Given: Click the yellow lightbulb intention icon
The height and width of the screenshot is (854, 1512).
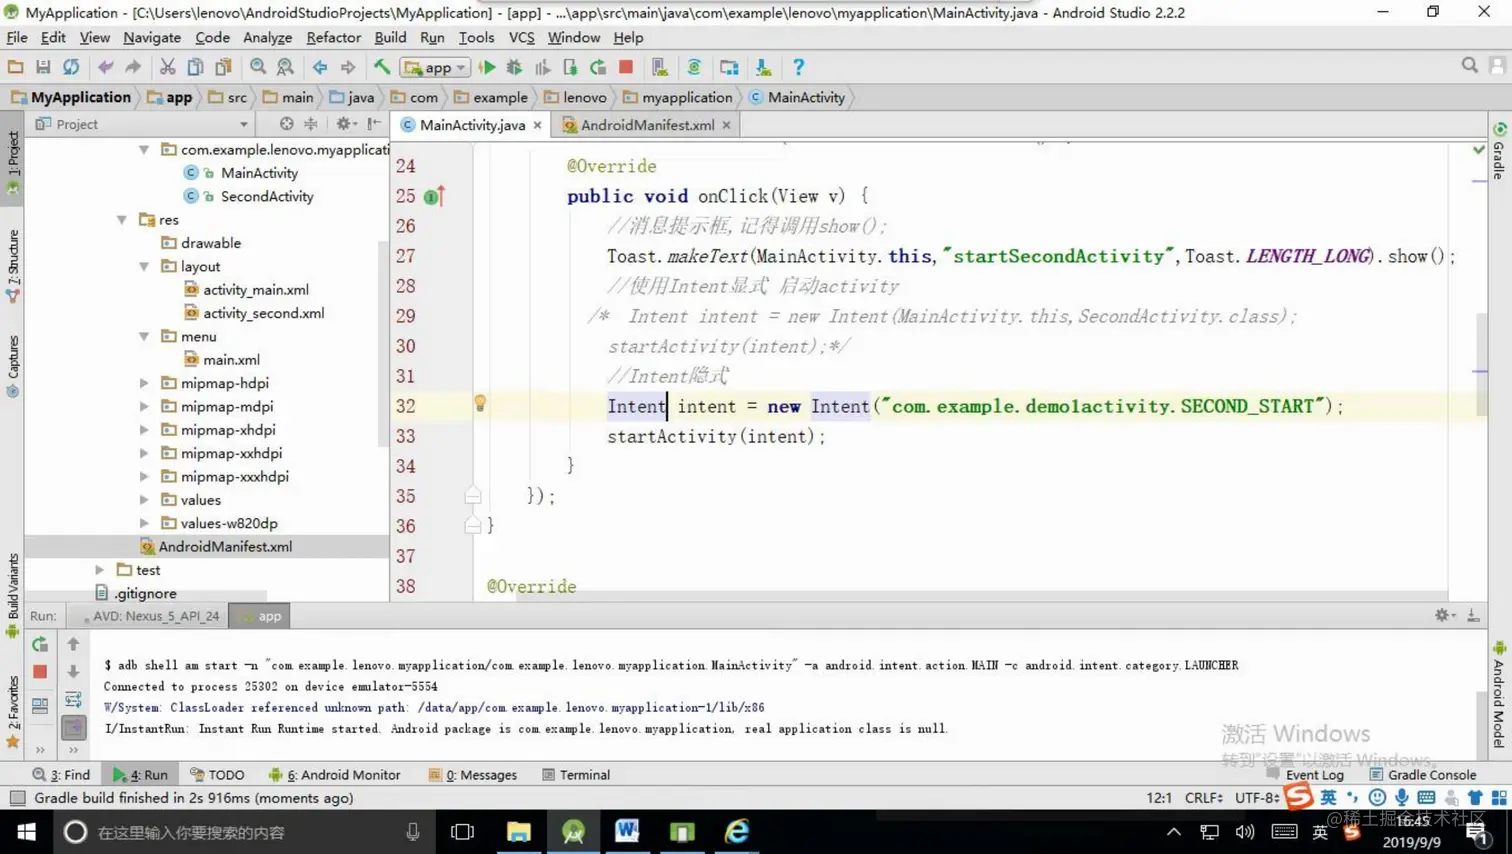Looking at the screenshot, I should click(x=480, y=403).
